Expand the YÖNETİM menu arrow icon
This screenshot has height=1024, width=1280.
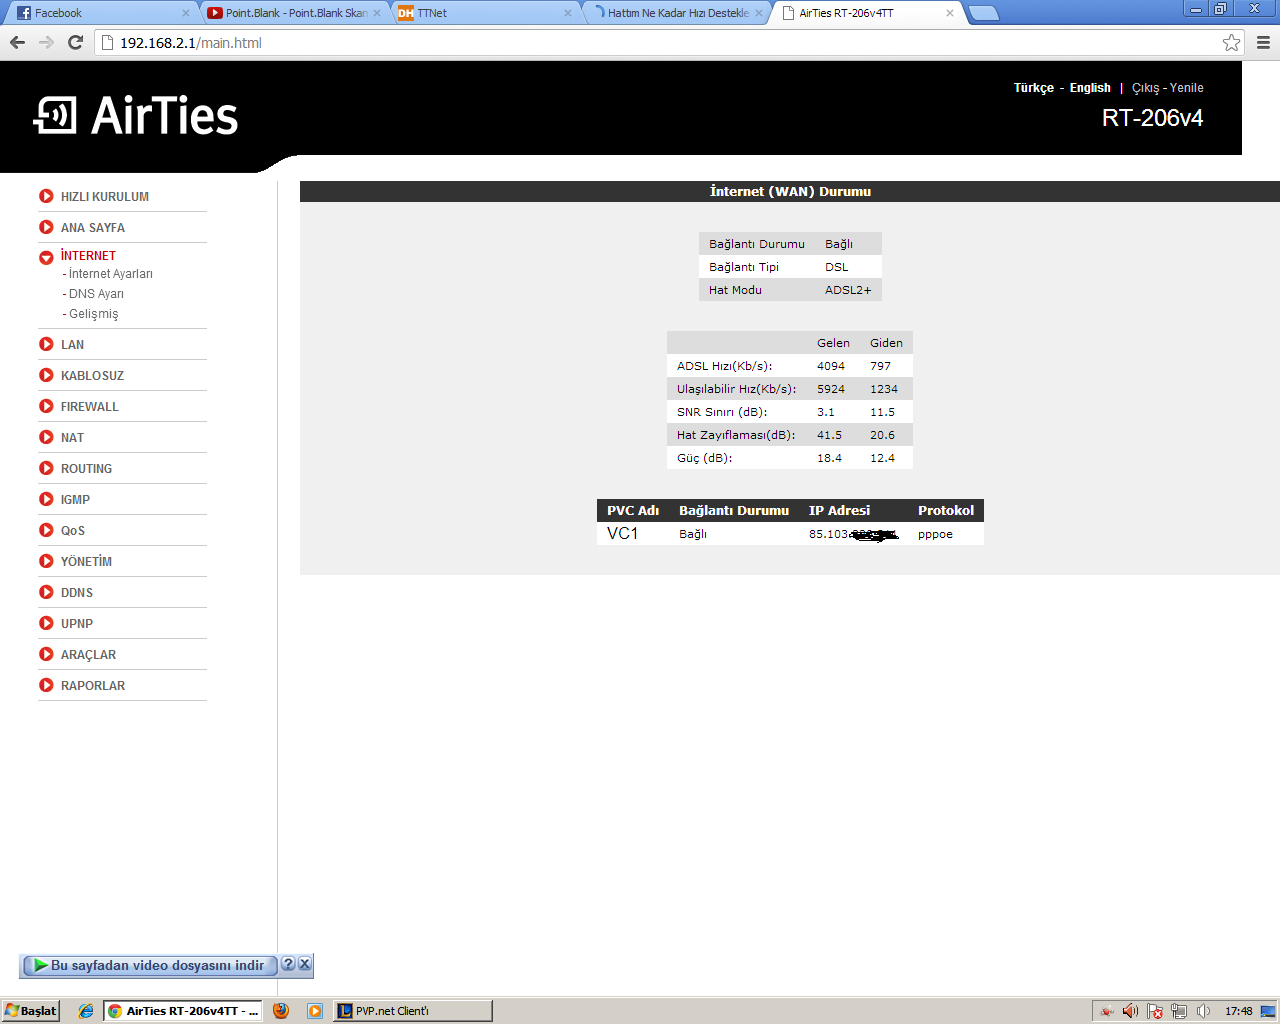pyautogui.click(x=46, y=561)
